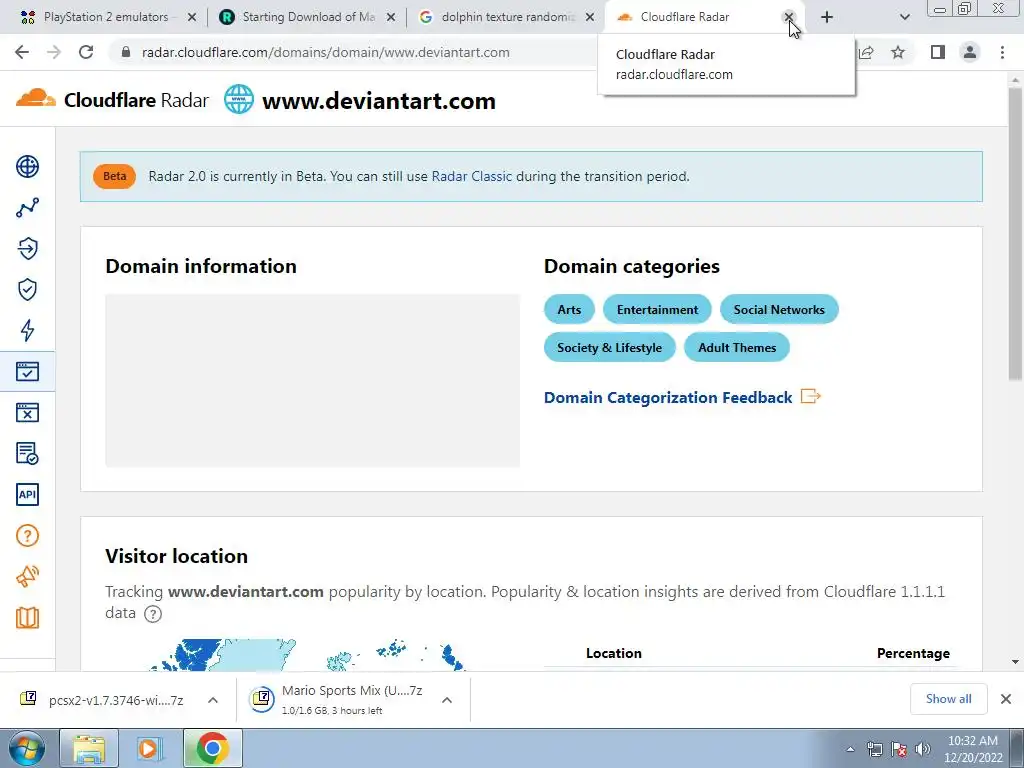Click the orange megaphone announcements icon
Image resolution: width=1024 pixels, height=768 pixels.
click(x=27, y=576)
